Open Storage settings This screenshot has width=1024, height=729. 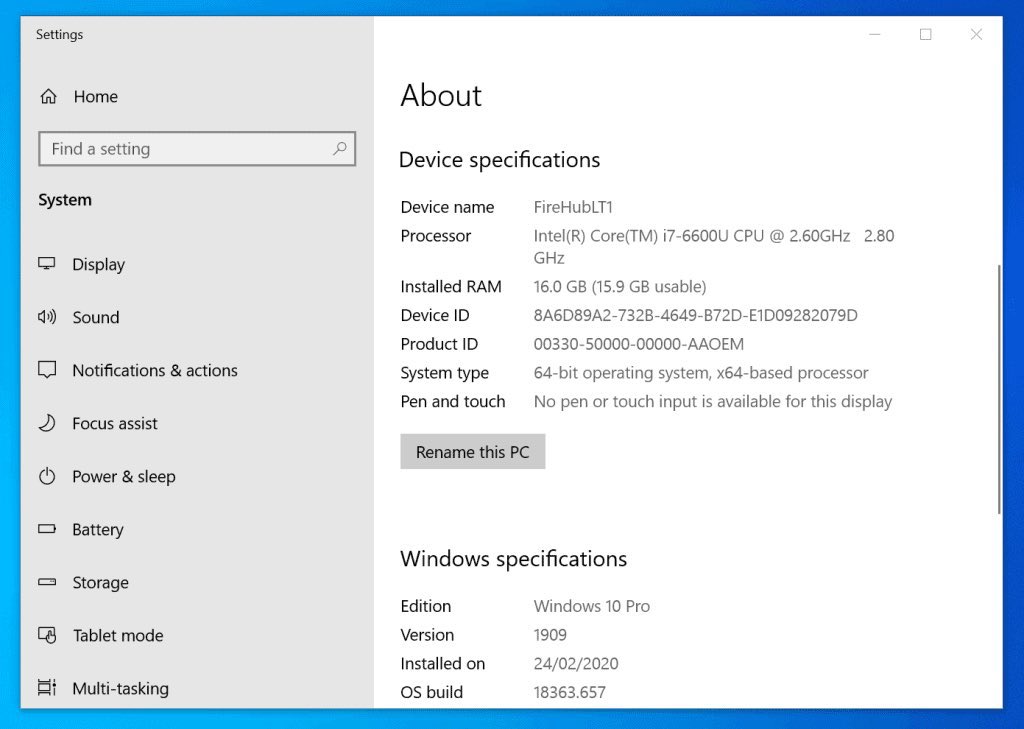pyautogui.click(x=100, y=583)
